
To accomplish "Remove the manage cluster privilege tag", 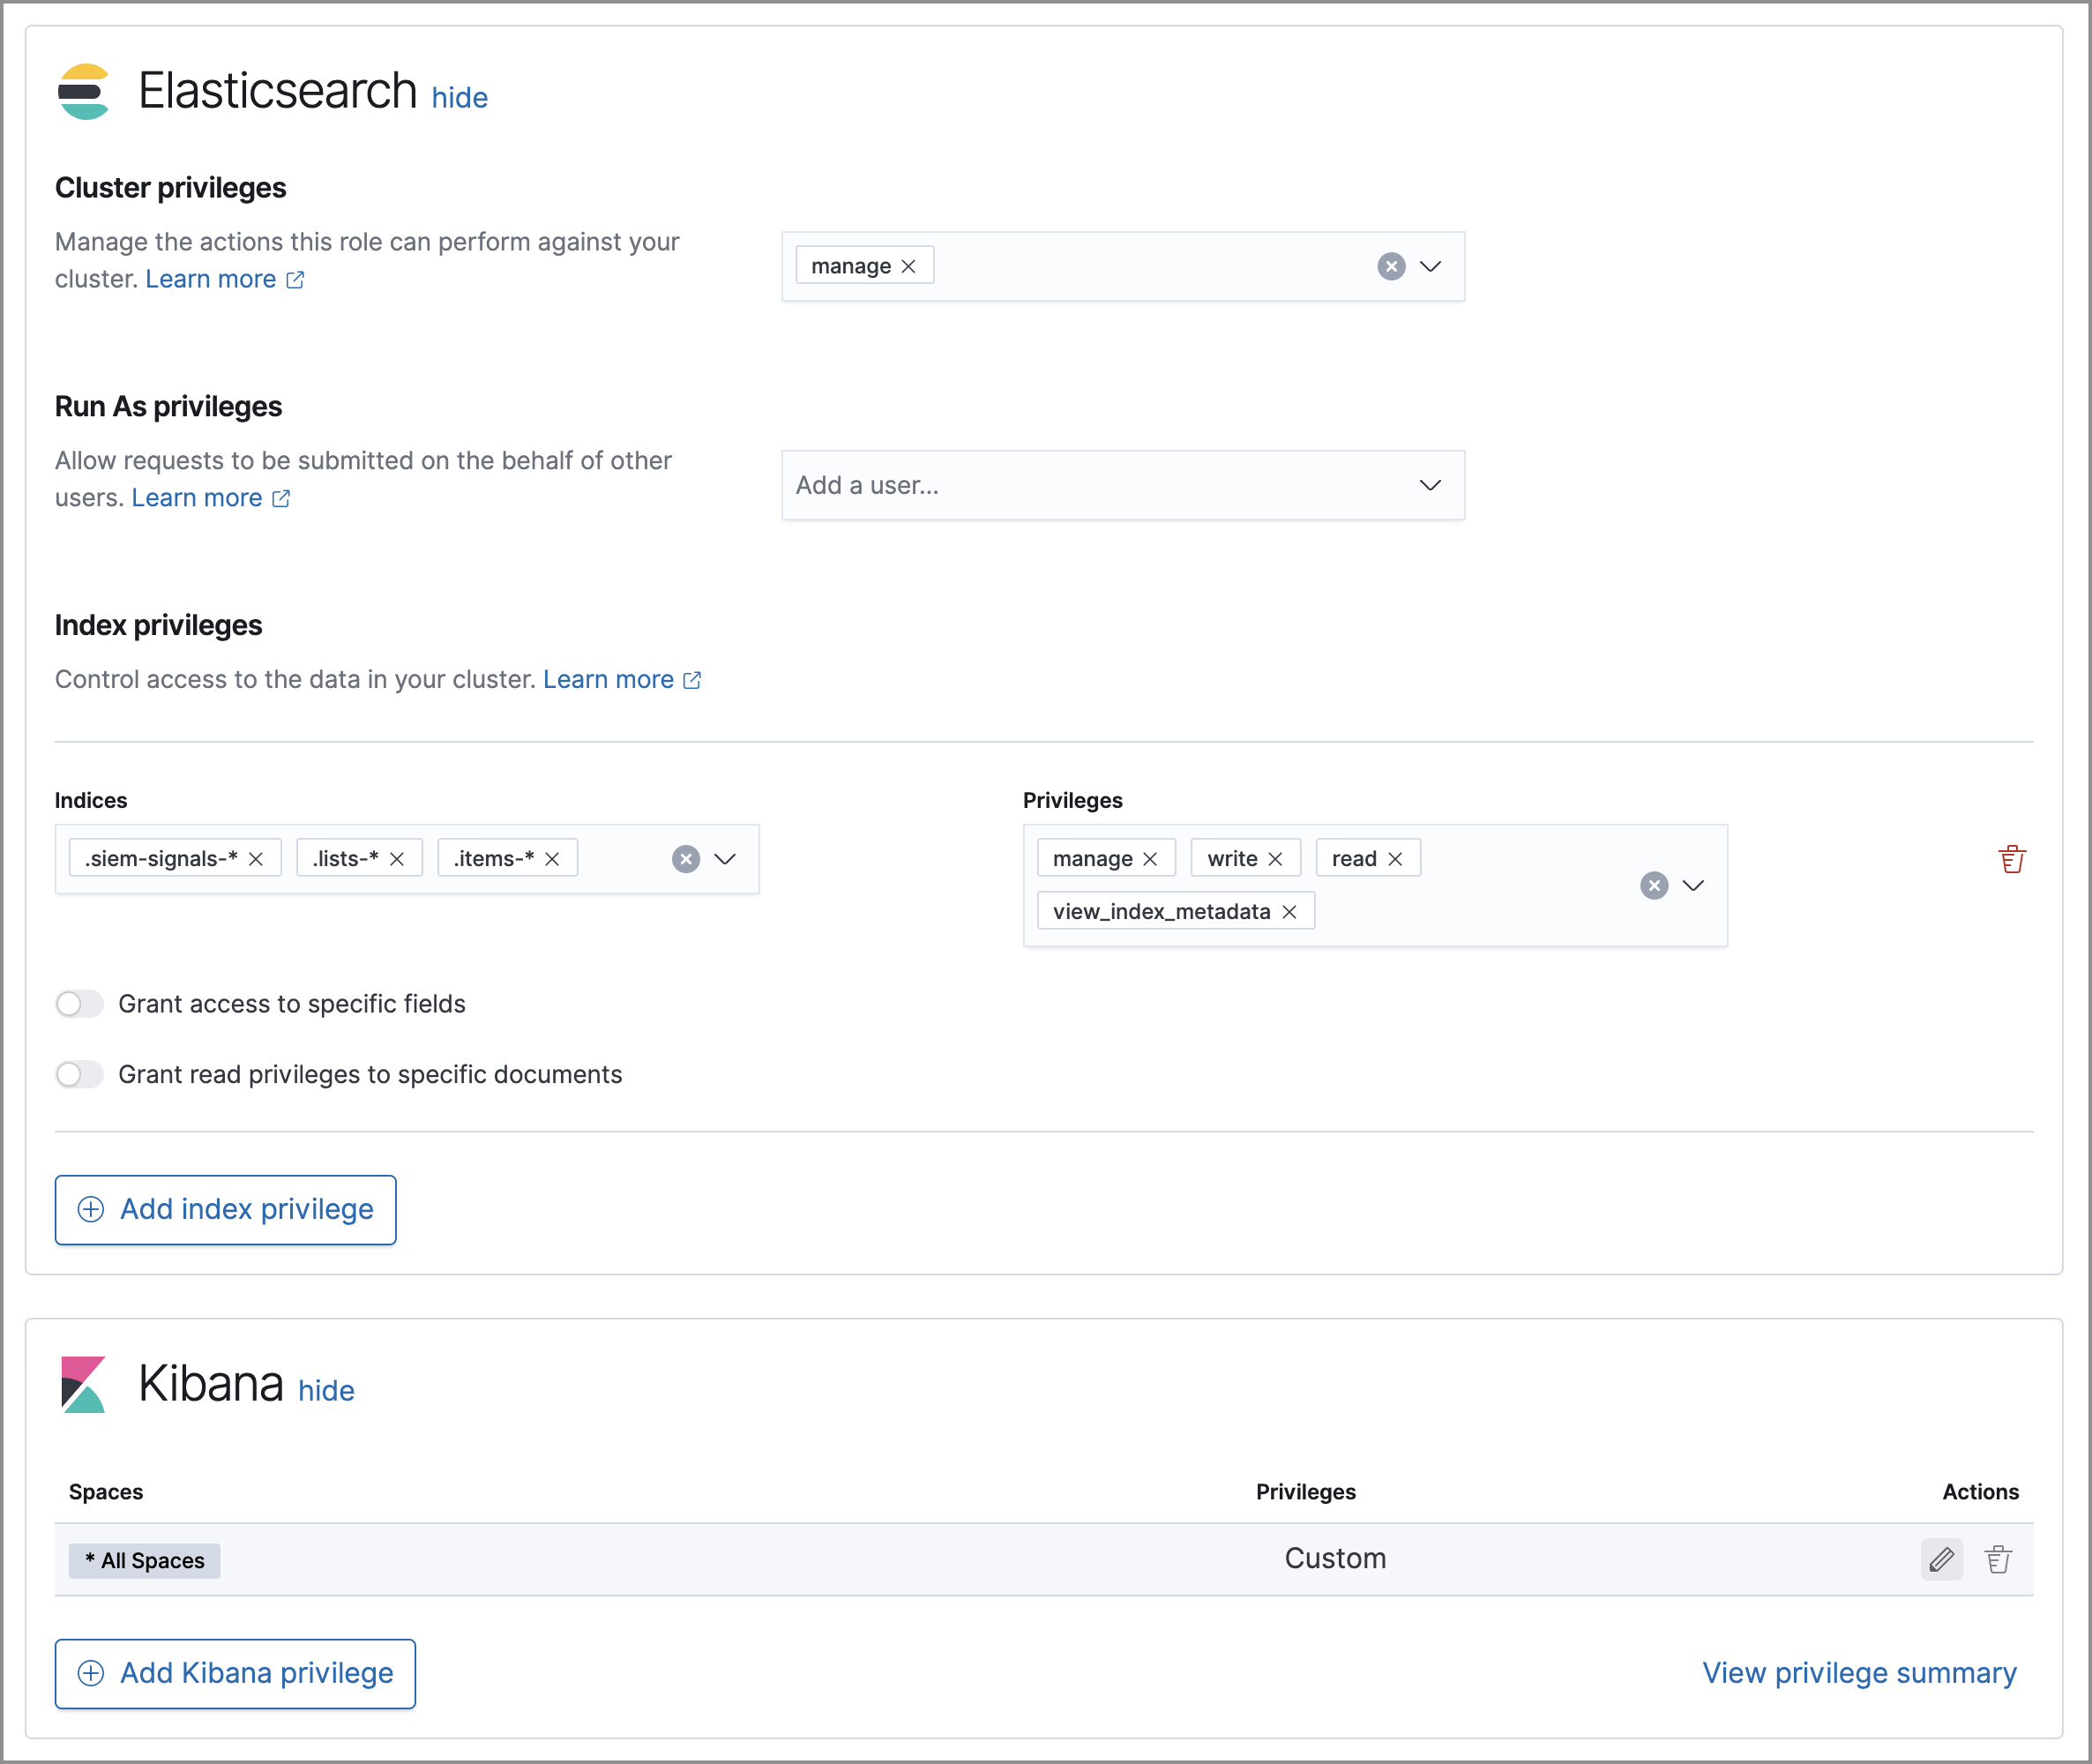I will coord(908,266).
